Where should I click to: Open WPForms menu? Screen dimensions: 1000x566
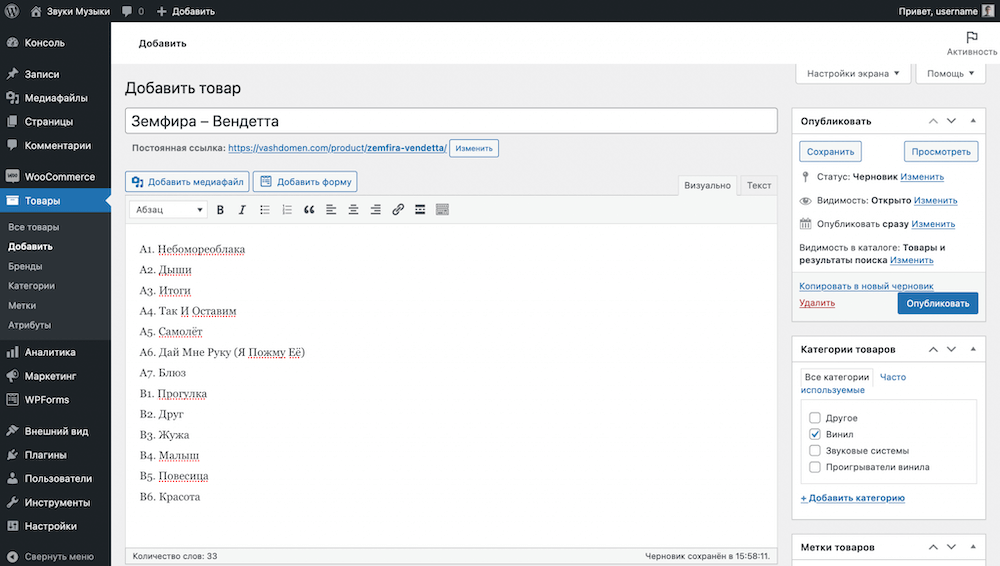55,399
